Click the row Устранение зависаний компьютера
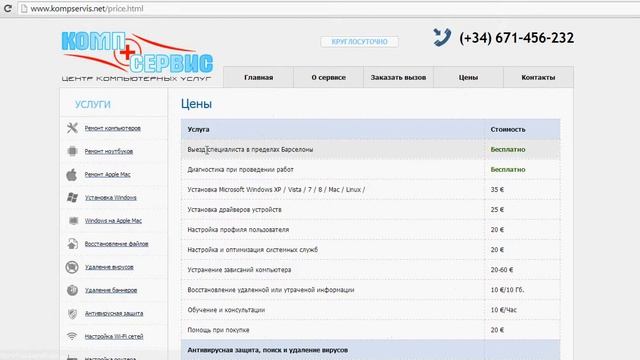 click(x=371, y=269)
